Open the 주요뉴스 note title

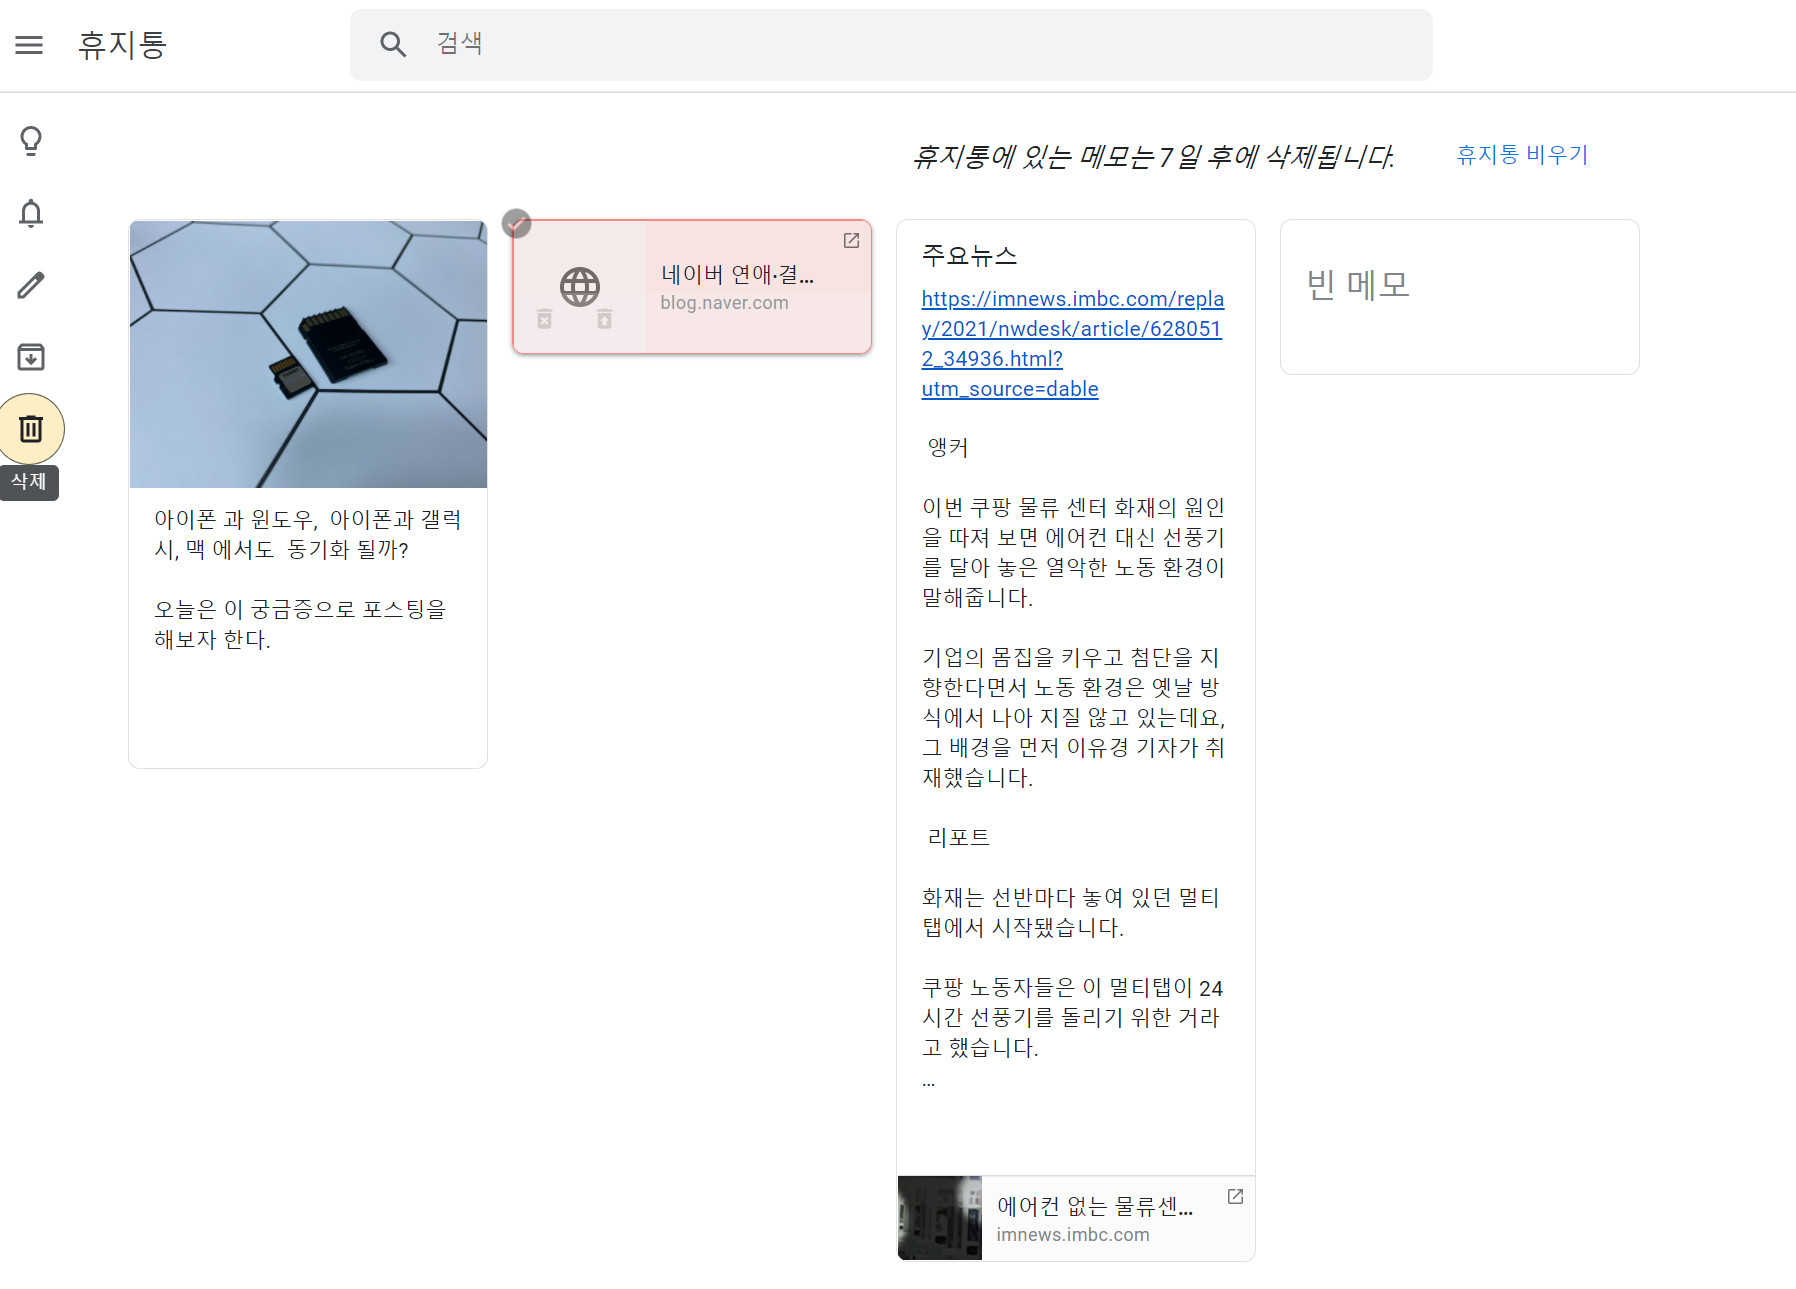tap(969, 256)
